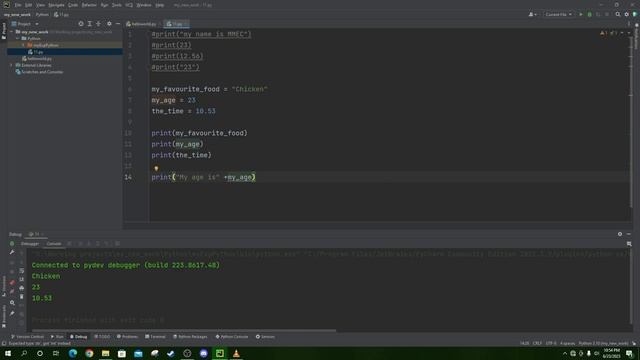
Task: Switch to the Console tab
Action: [53, 244]
